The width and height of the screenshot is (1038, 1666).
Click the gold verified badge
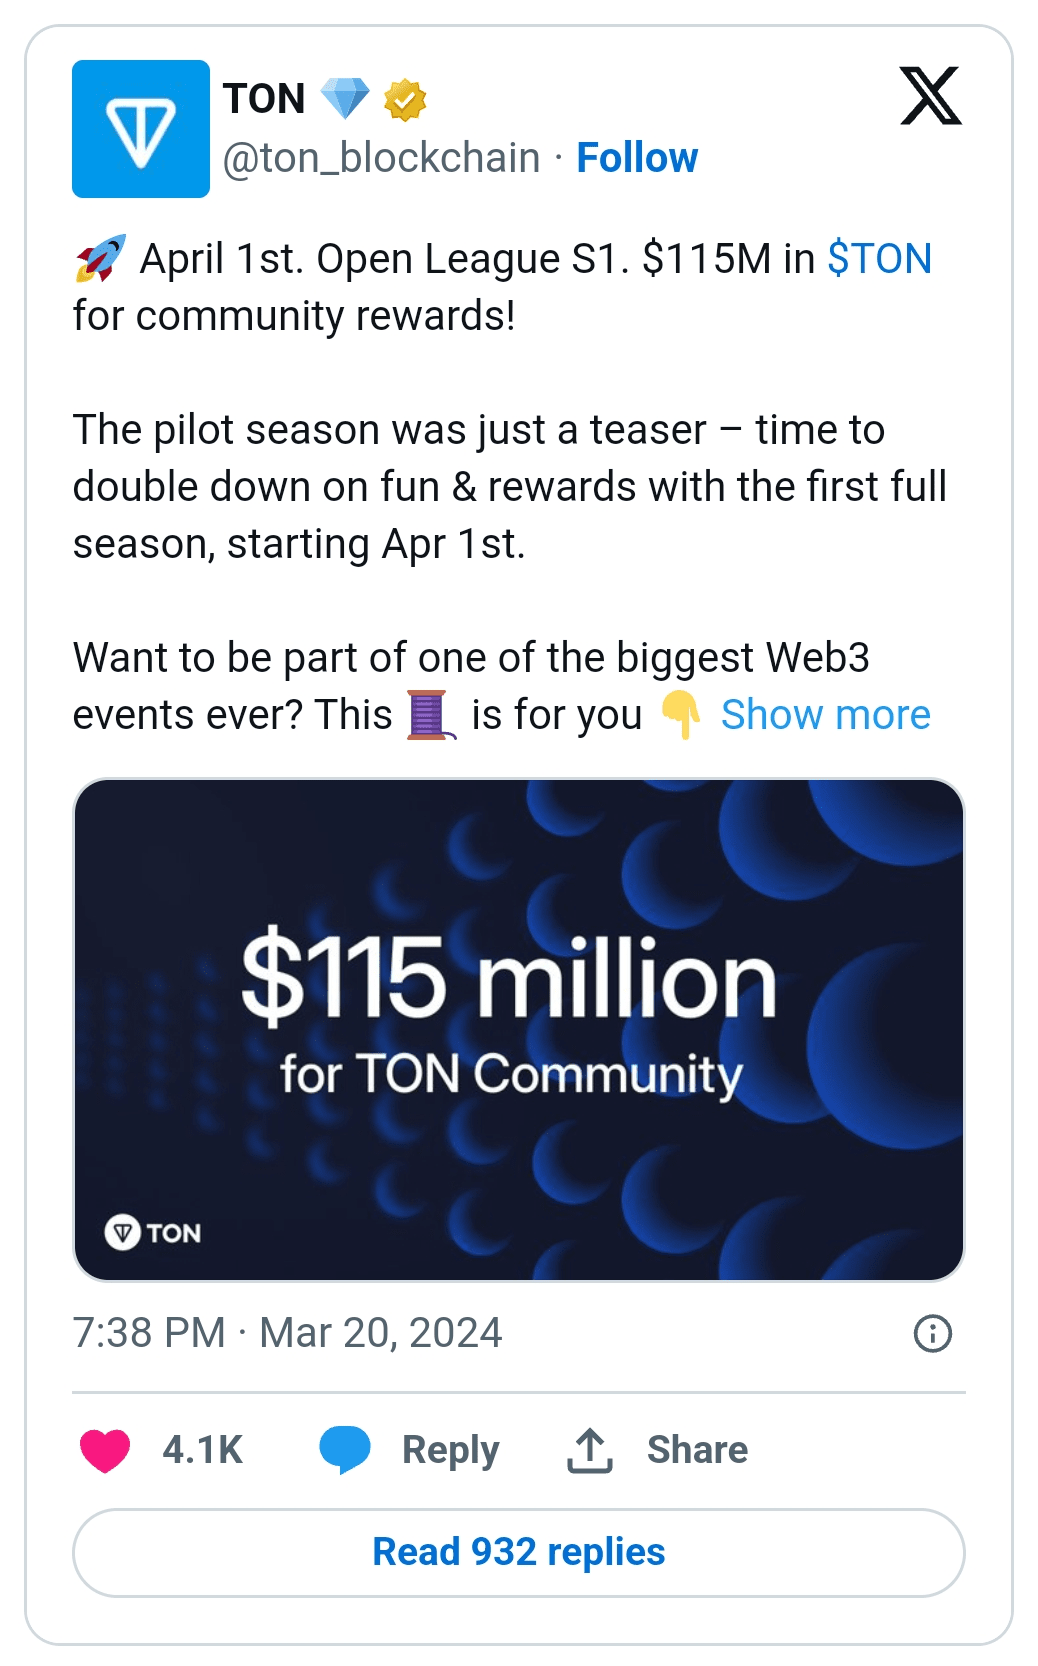tap(405, 99)
